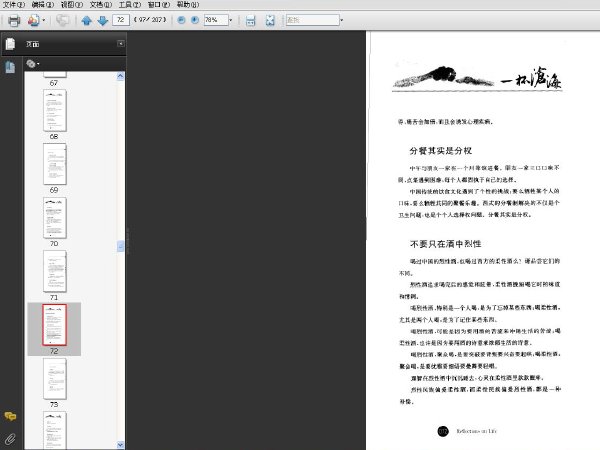Screen dimensions: 600x450
Task: Open the Comments panel sidebar icon
Action: (10, 416)
